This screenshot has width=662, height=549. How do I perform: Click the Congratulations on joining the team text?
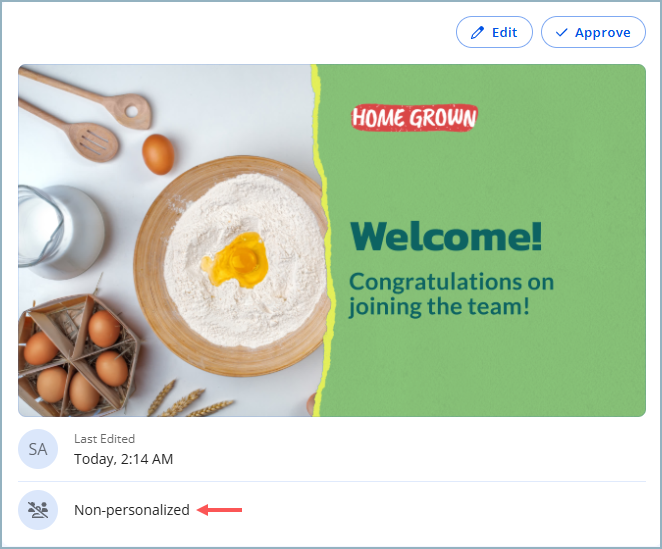[x=451, y=293]
